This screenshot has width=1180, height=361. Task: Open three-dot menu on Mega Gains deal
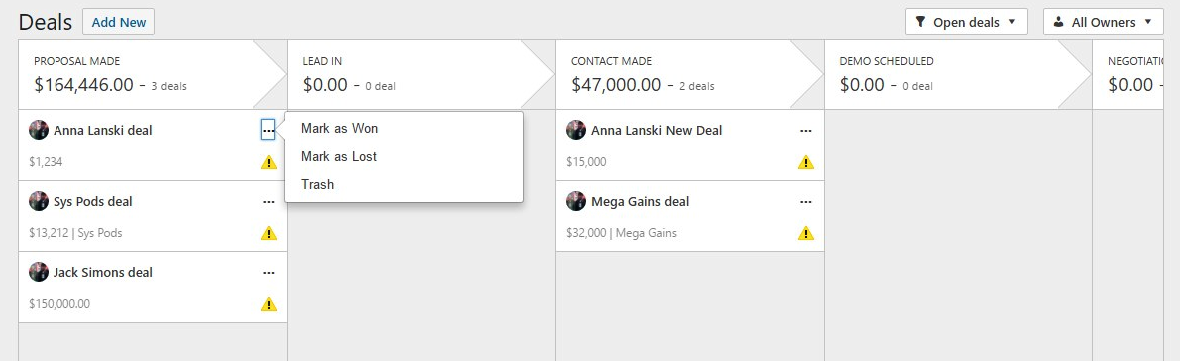(806, 202)
